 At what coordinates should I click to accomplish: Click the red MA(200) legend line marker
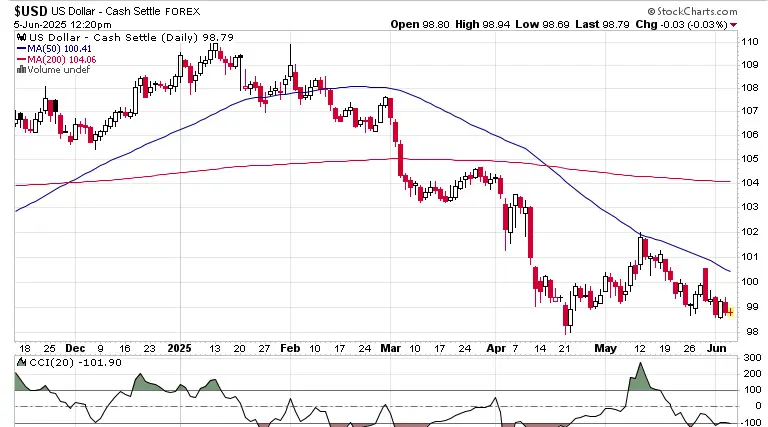(22, 59)
